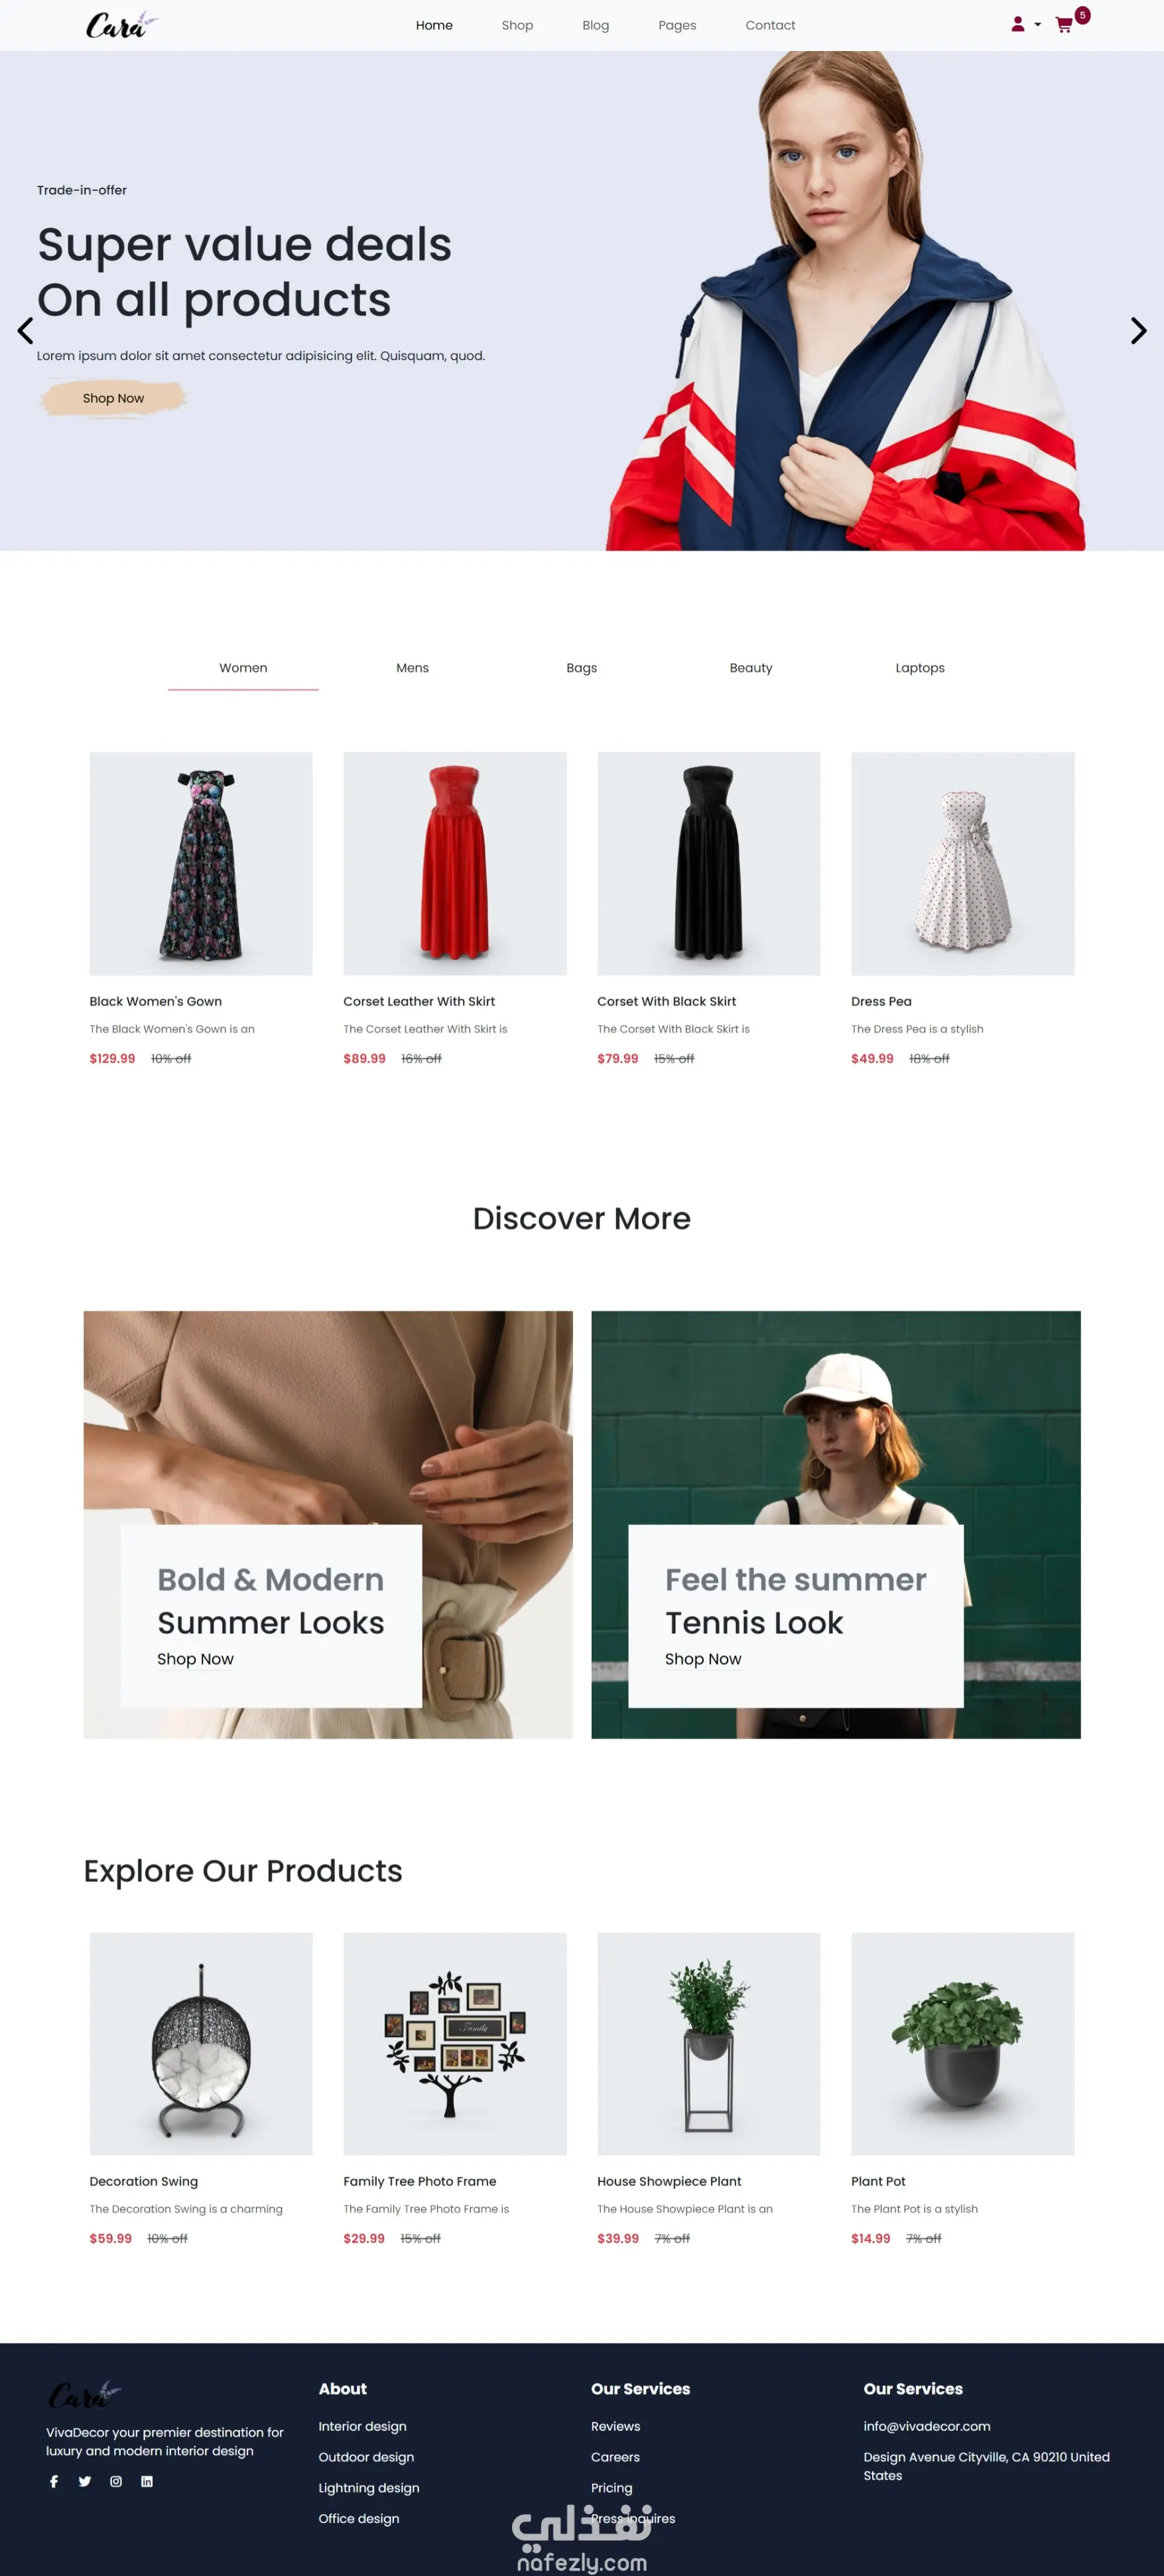Image resolution: width=1164 pixels, height=2576 pixels.
Task: Click the Cara logo in header
Action: 121,25
